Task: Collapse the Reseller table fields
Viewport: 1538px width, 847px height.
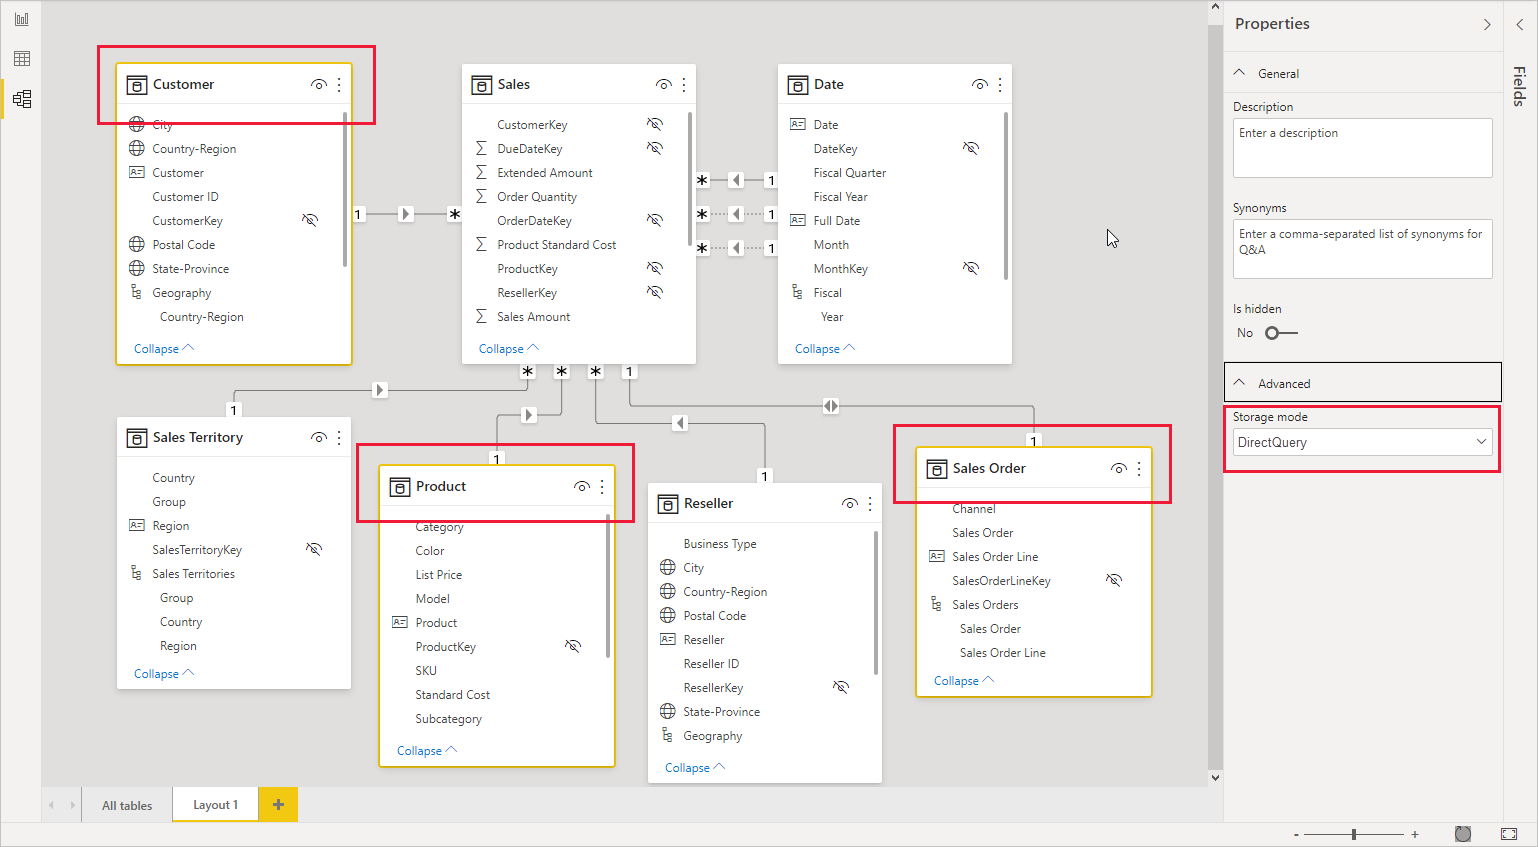Action: point(695,768)
